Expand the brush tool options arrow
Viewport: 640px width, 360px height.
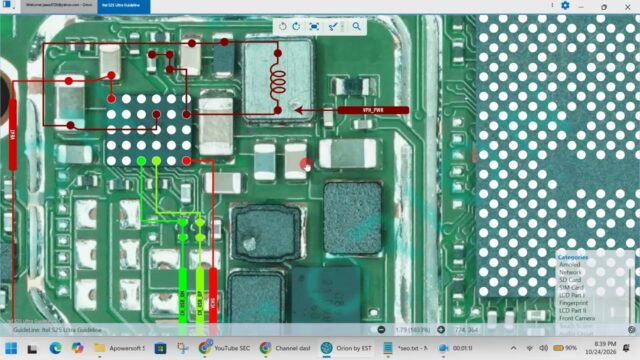pos(342,27)
